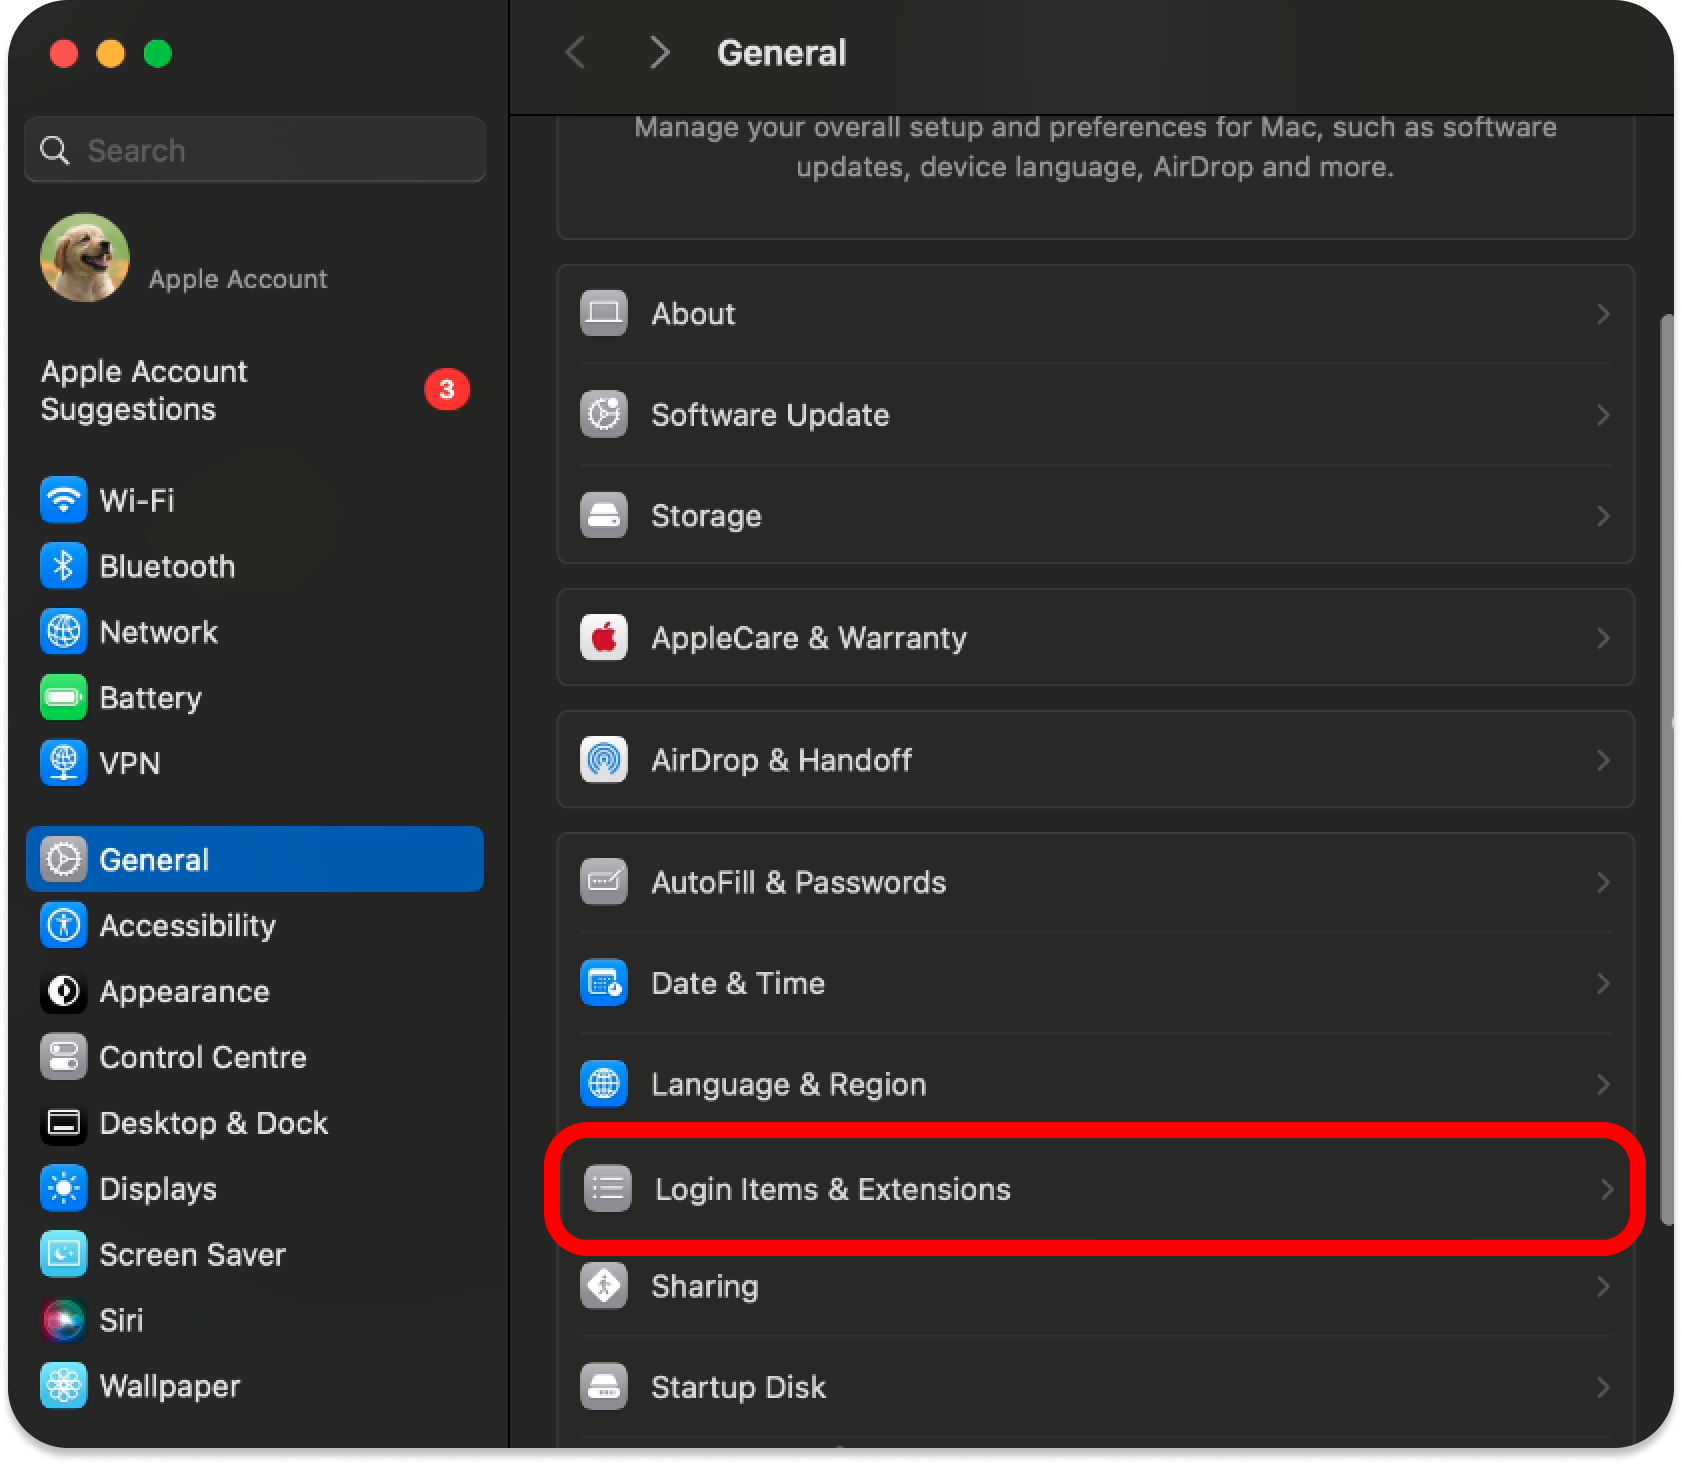The height and width of the screenshot is (1464, 1682).
Task: Go back using the back arrow
Action: [575, 53]
